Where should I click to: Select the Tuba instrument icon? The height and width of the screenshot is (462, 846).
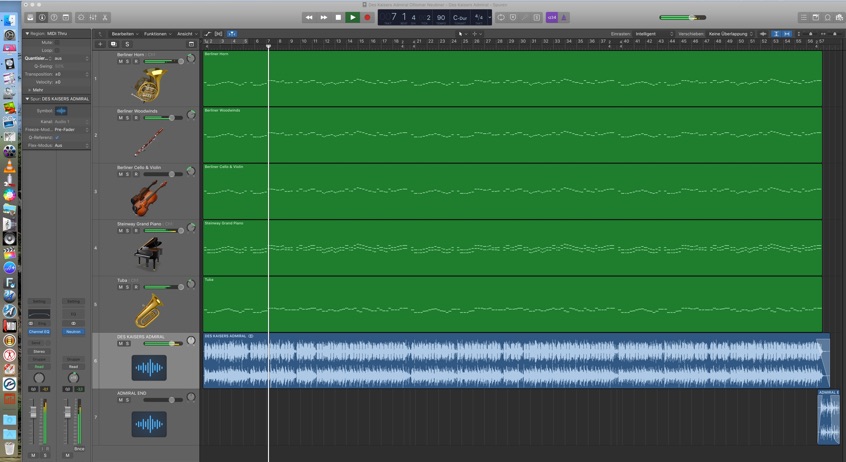point(149,310)
